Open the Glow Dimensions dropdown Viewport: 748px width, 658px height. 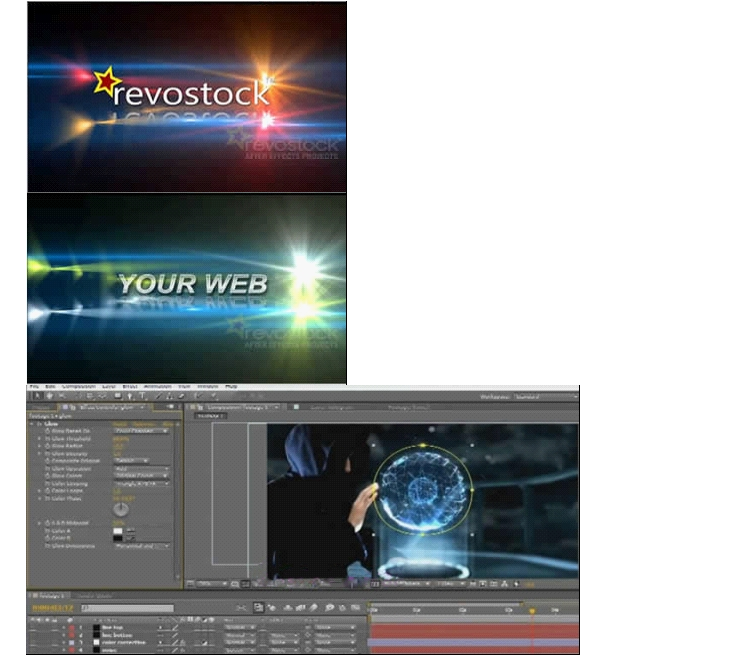pyautogui.click(x=142, y=546)
